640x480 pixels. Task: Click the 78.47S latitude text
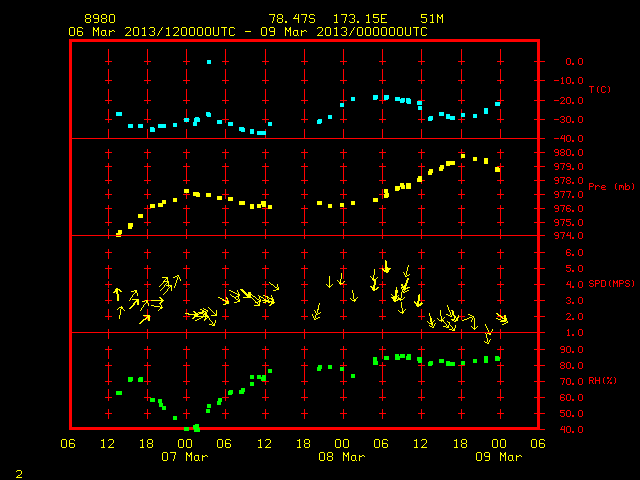[292, 19]
